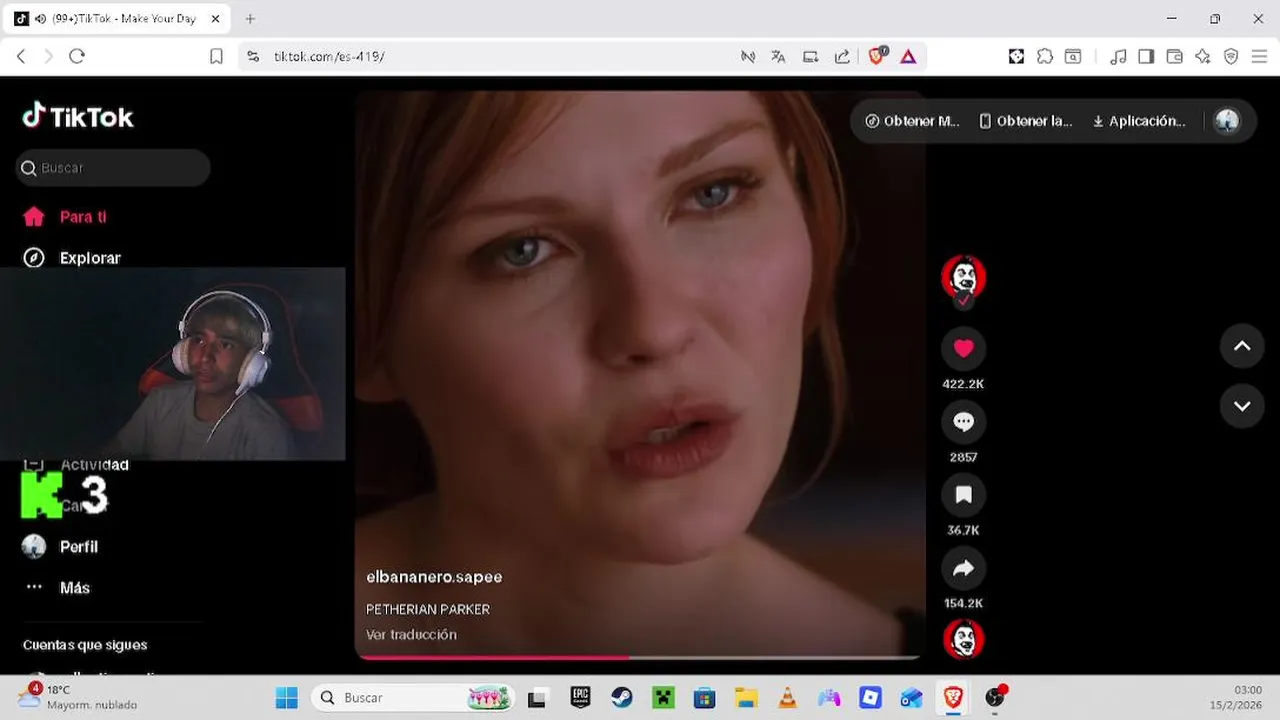Toggle the browser sidebar panel icon
This screenshot has width=1280, height=720.
[1146, 57]
